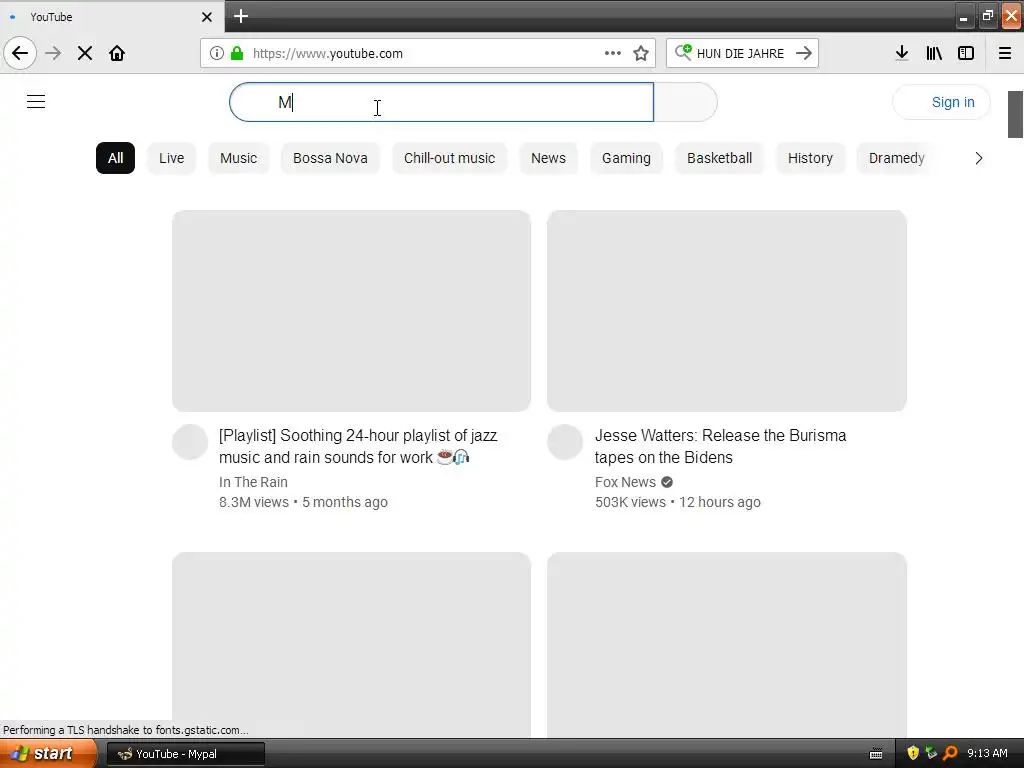This screenshot has width=1024, height=768.
Task: Open the Downloads arrow icon
Action: tap(902, 53)
